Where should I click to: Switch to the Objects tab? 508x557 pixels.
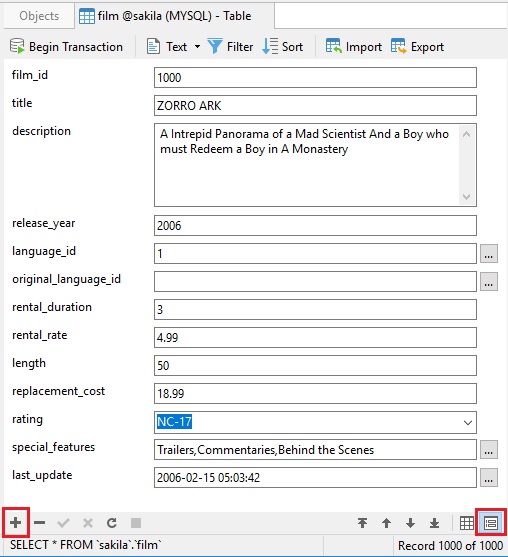click(x=39, y=16)
